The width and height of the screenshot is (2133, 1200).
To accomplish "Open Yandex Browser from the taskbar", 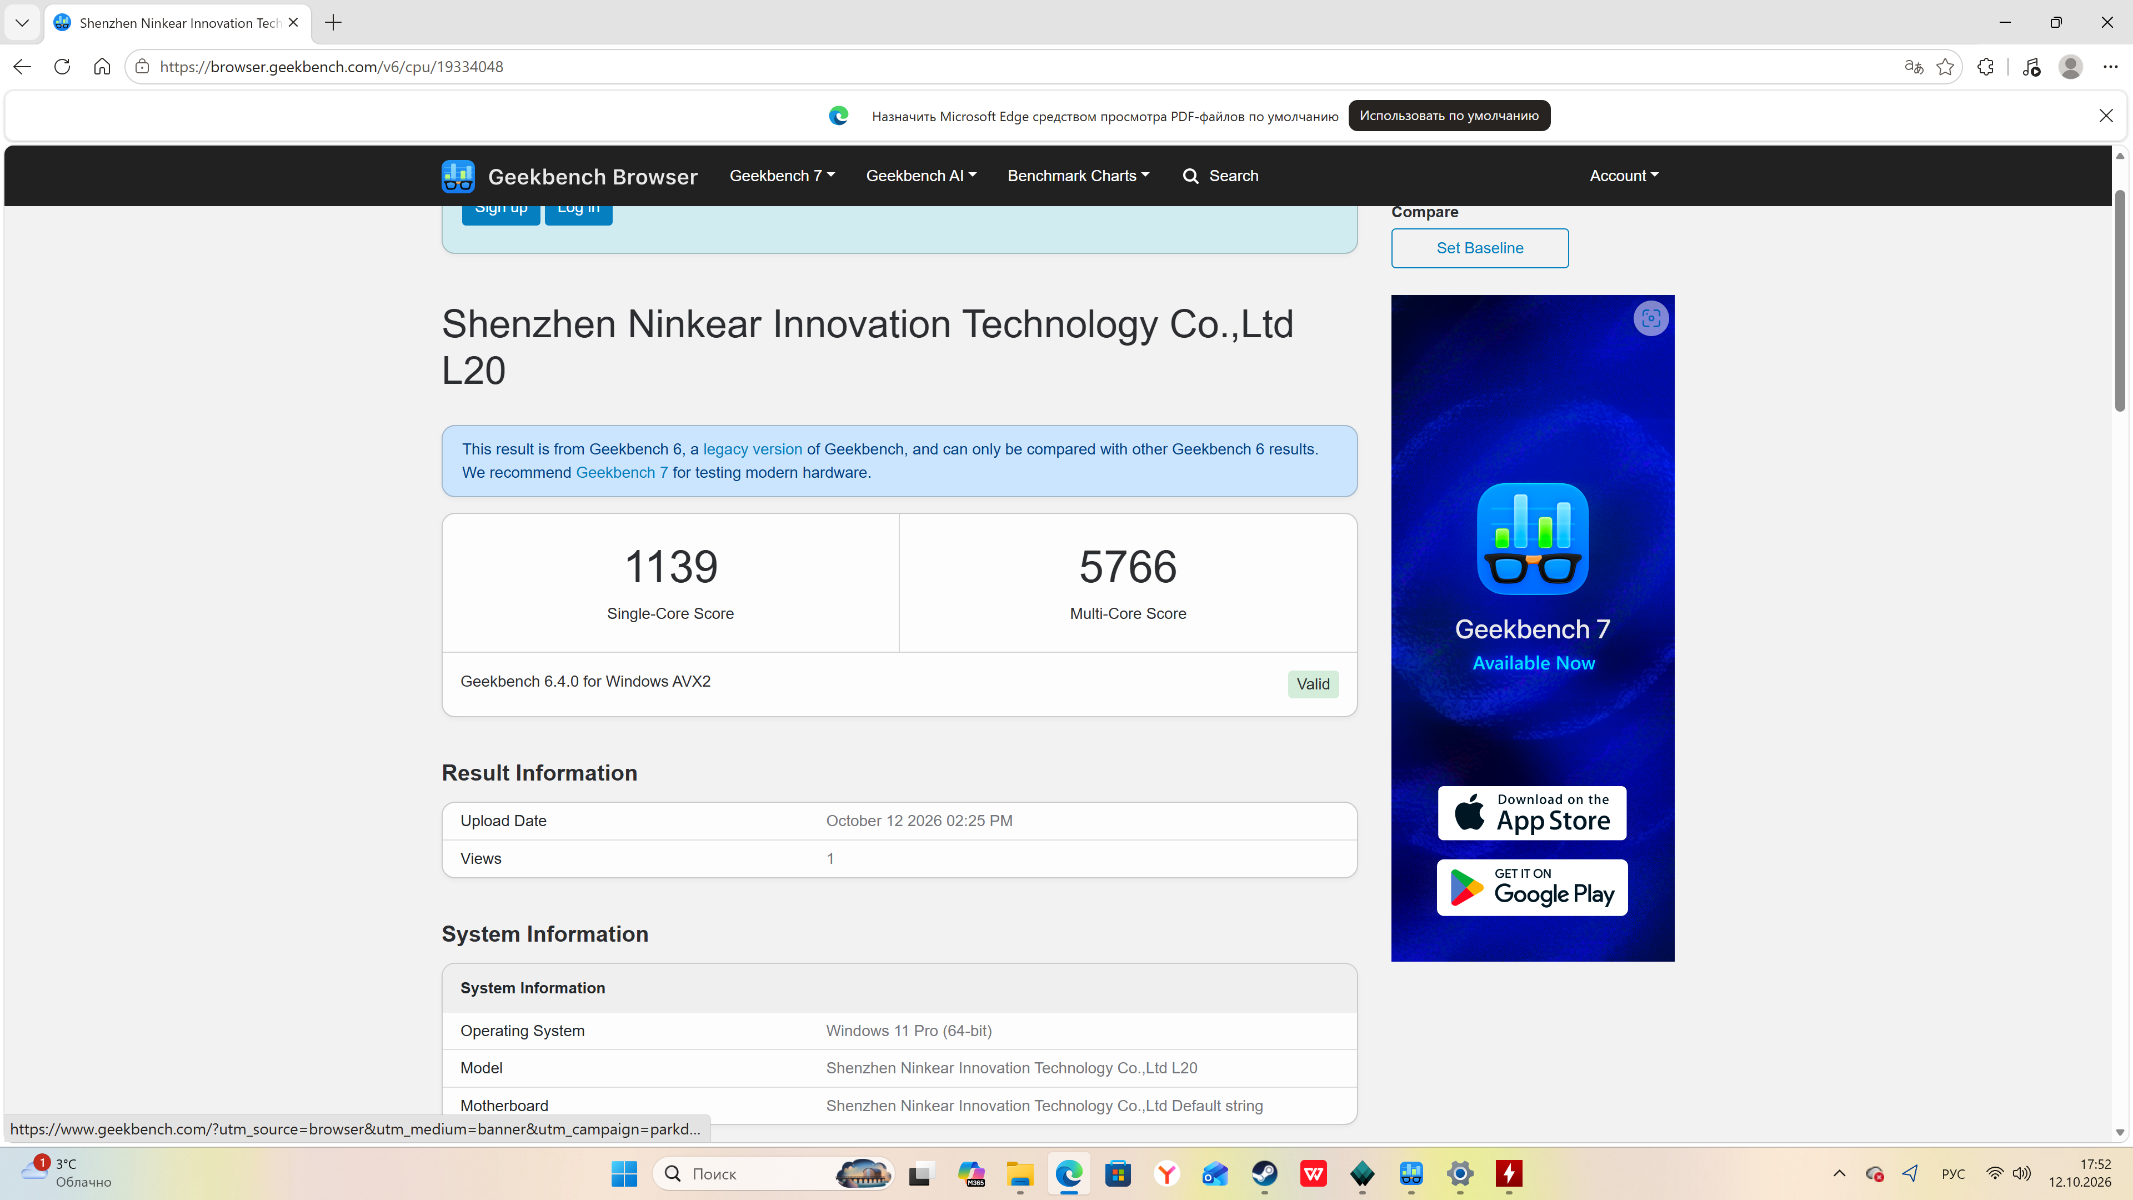I will click(1167, 1174).
